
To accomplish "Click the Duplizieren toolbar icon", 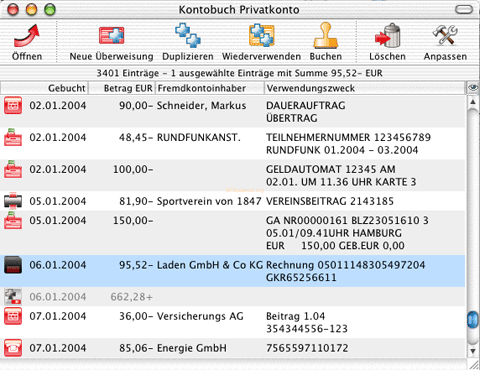I will click(x=188, y=35).
